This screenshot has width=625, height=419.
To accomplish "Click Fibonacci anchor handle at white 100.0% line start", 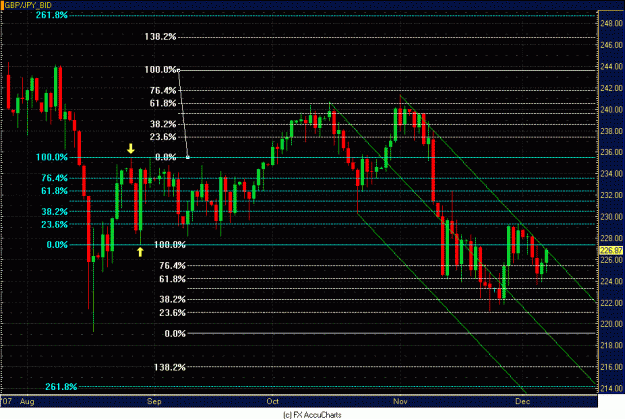I will coord(179,71).
